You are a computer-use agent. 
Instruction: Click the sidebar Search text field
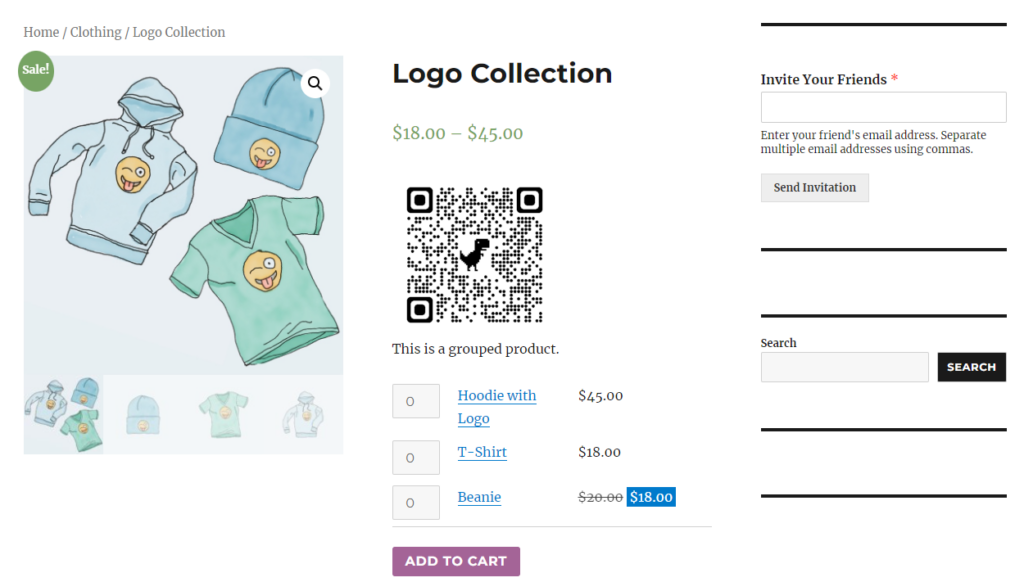[844, 367]
